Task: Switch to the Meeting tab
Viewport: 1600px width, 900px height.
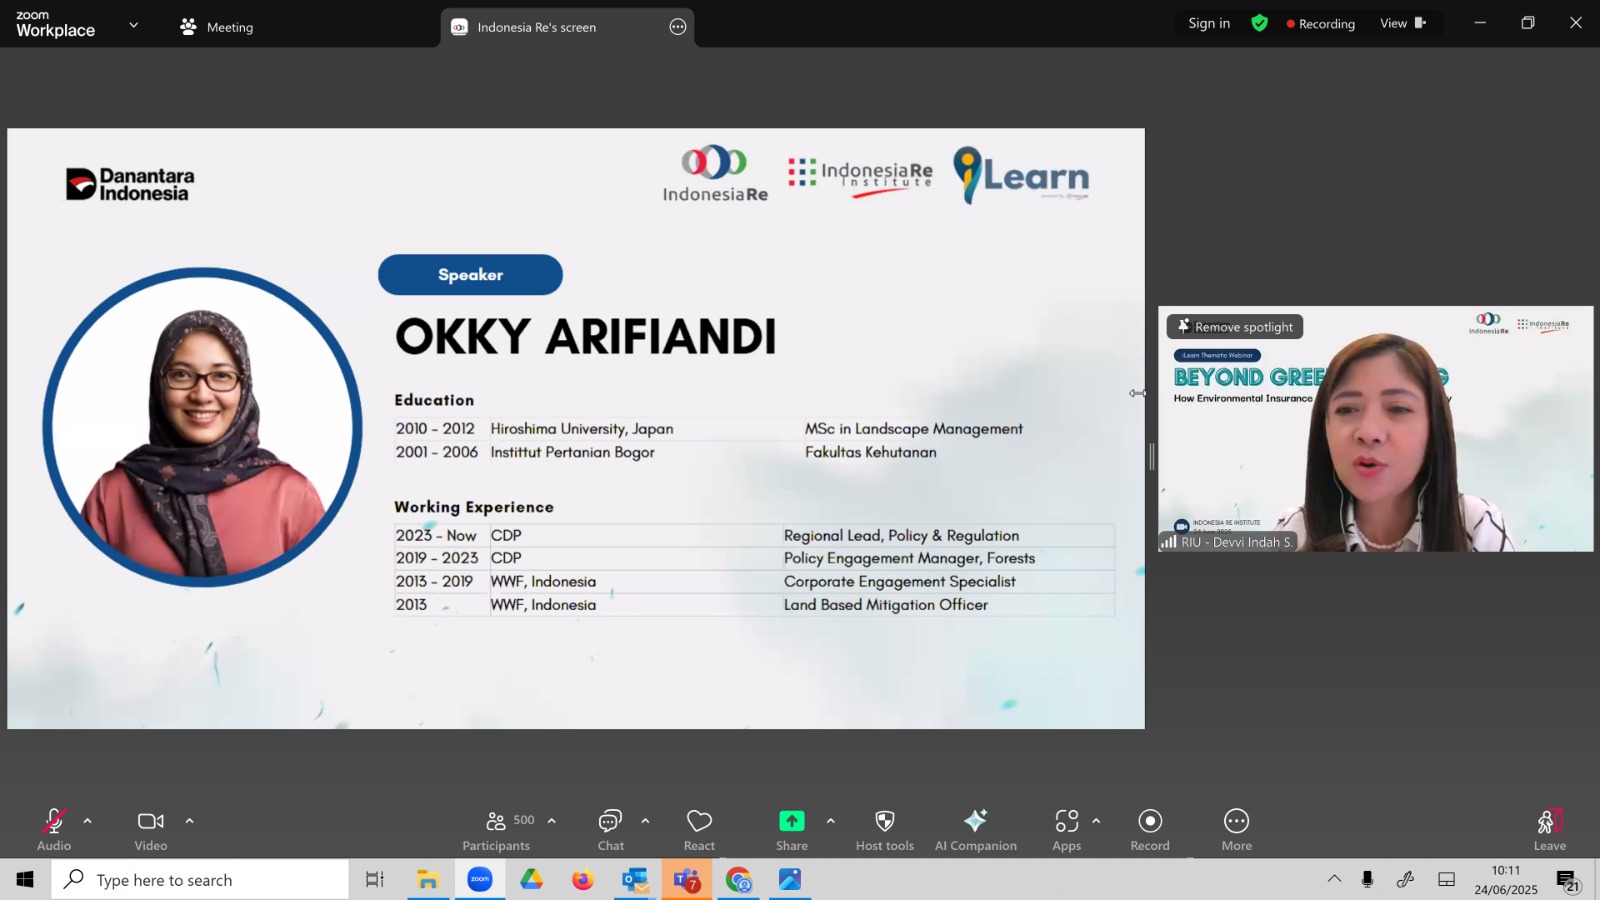Action: pos(216,27)
